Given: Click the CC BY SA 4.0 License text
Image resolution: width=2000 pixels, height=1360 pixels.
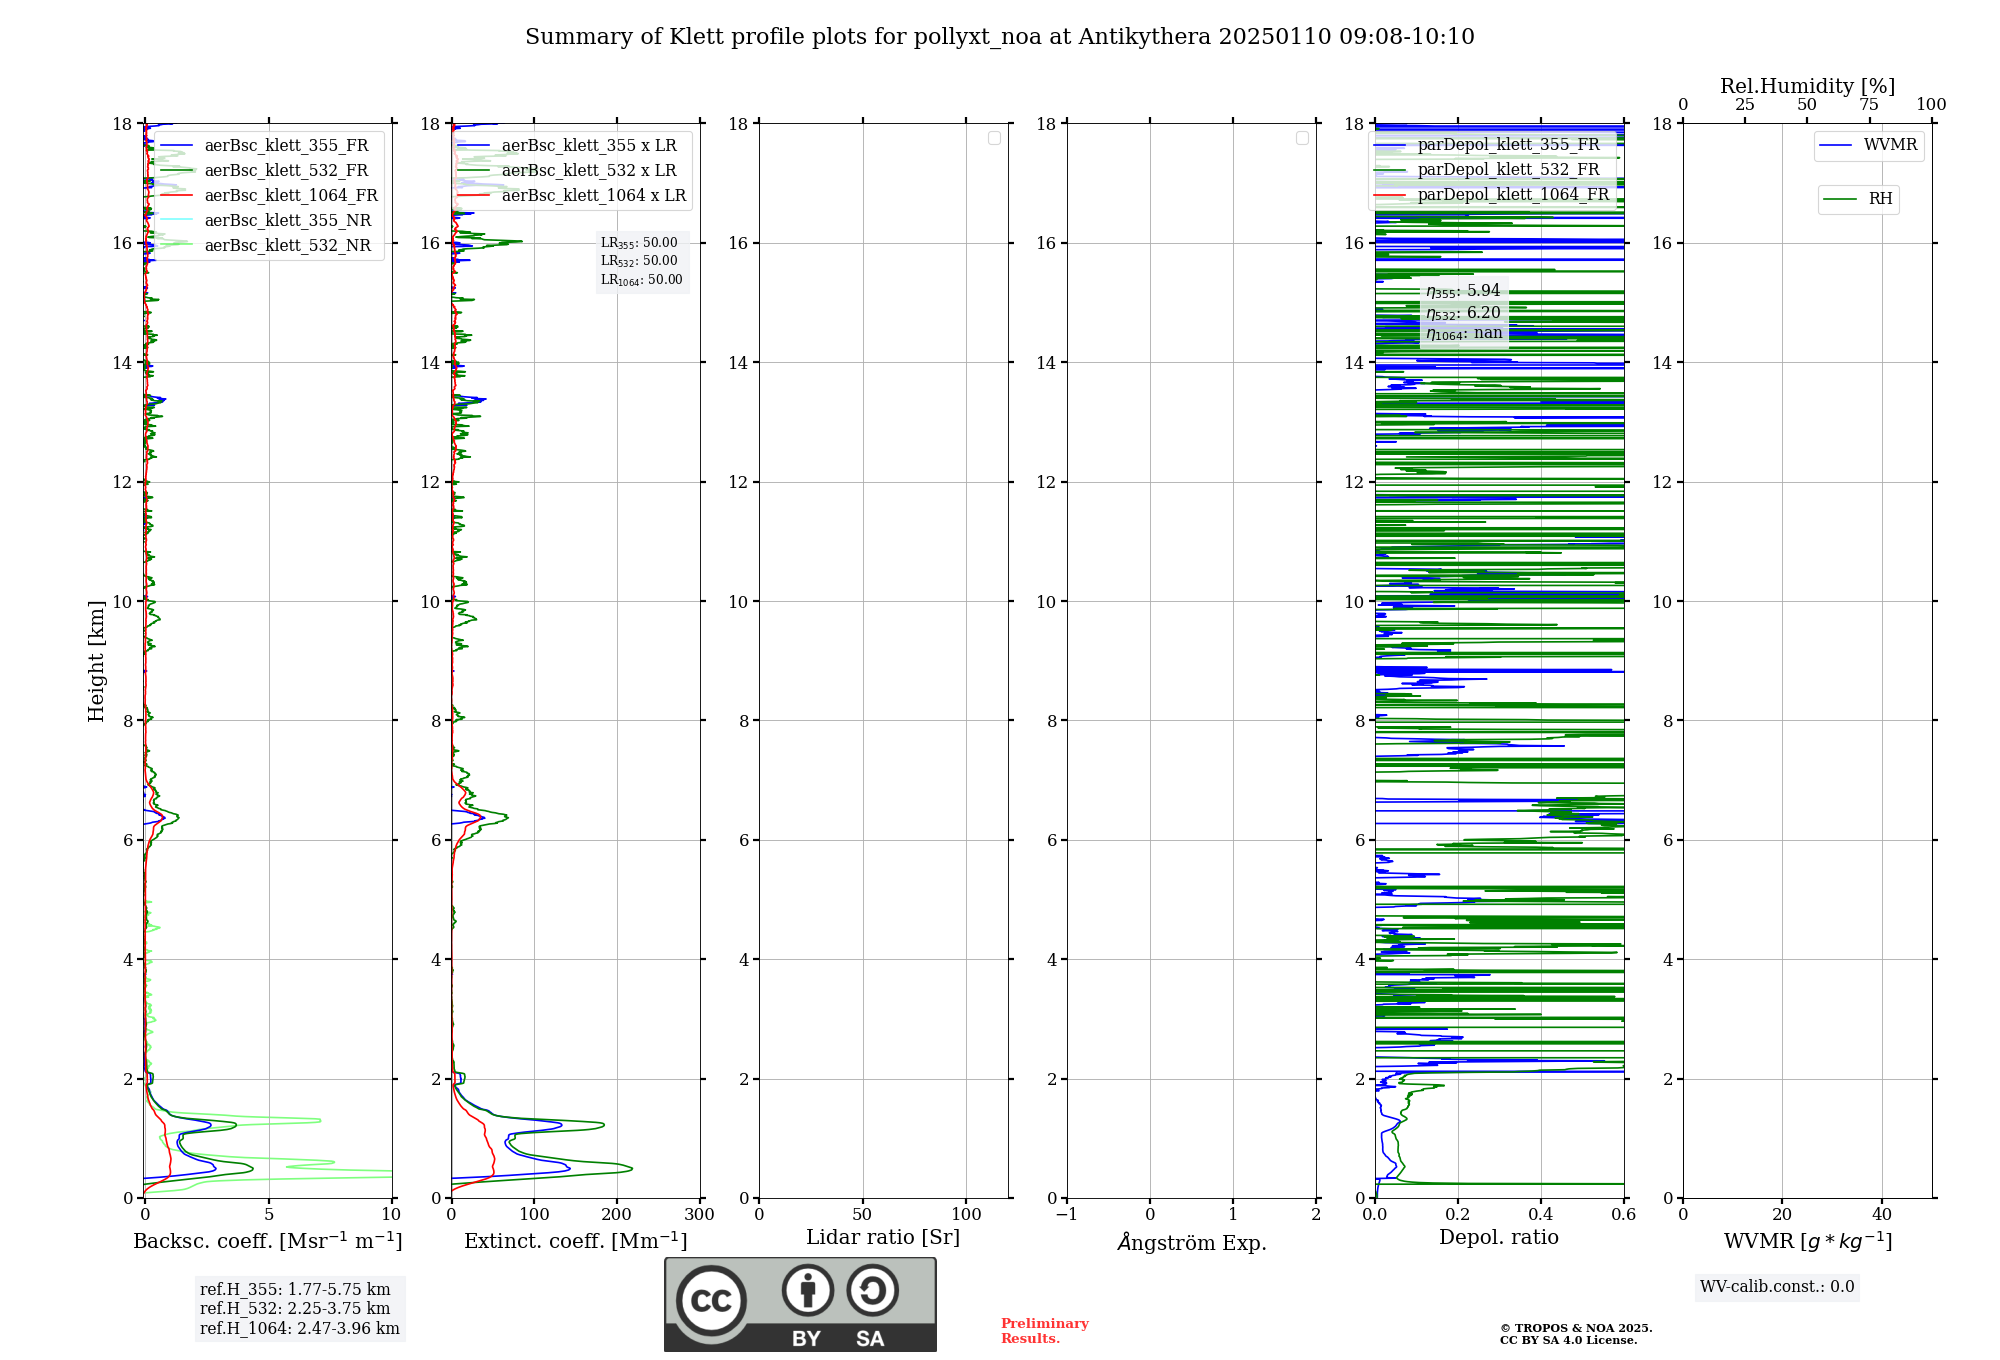Looking at the screenshot, I should click(x=1568, y=1340).
